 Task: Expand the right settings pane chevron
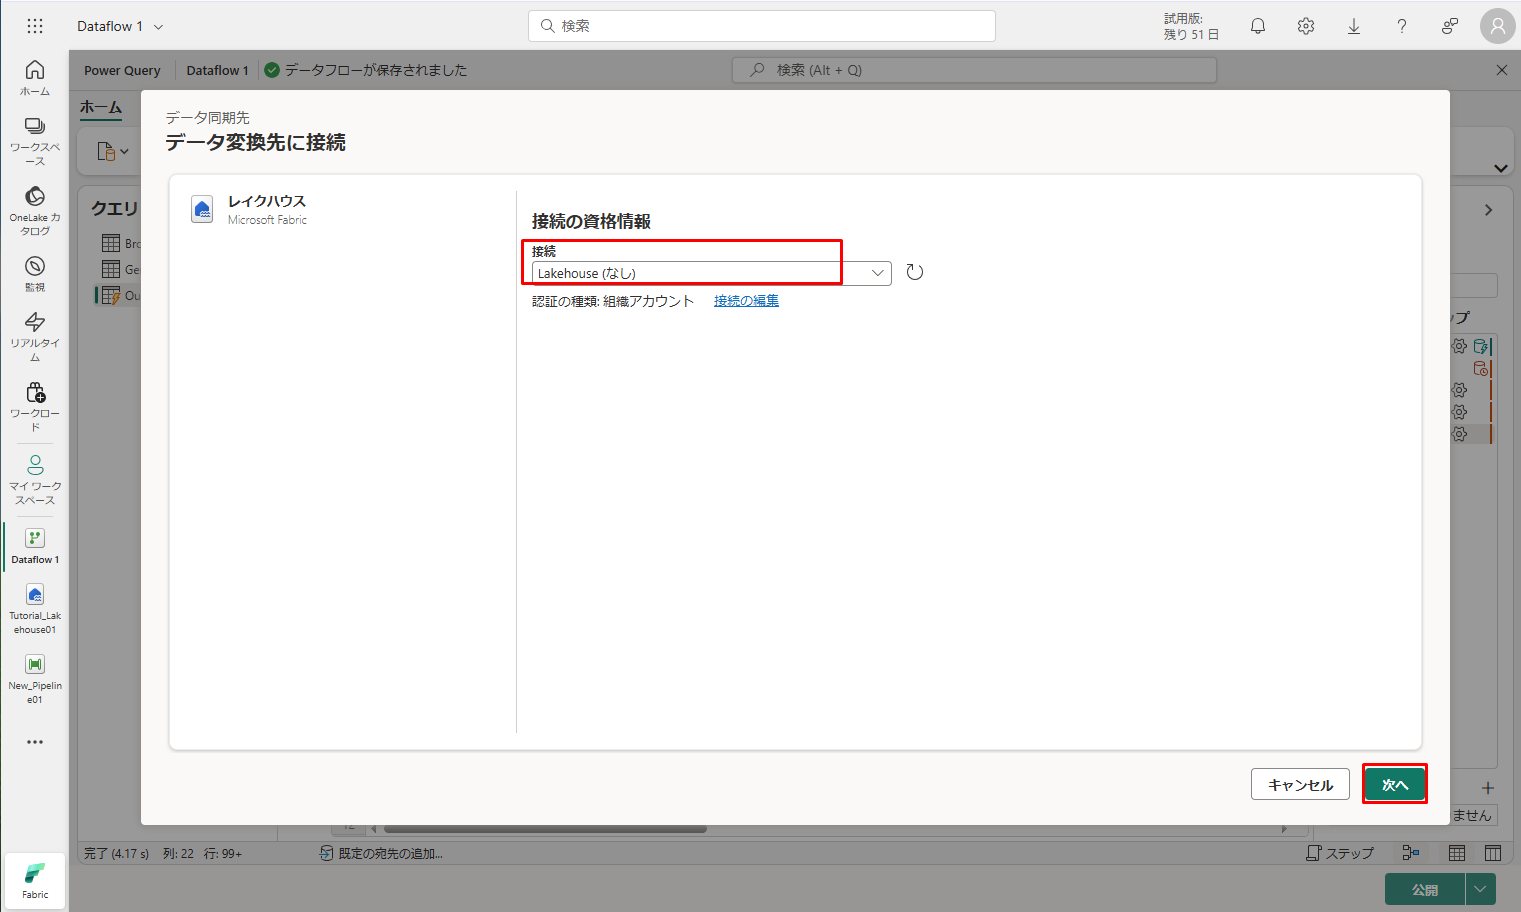[x=1488, y=210]
